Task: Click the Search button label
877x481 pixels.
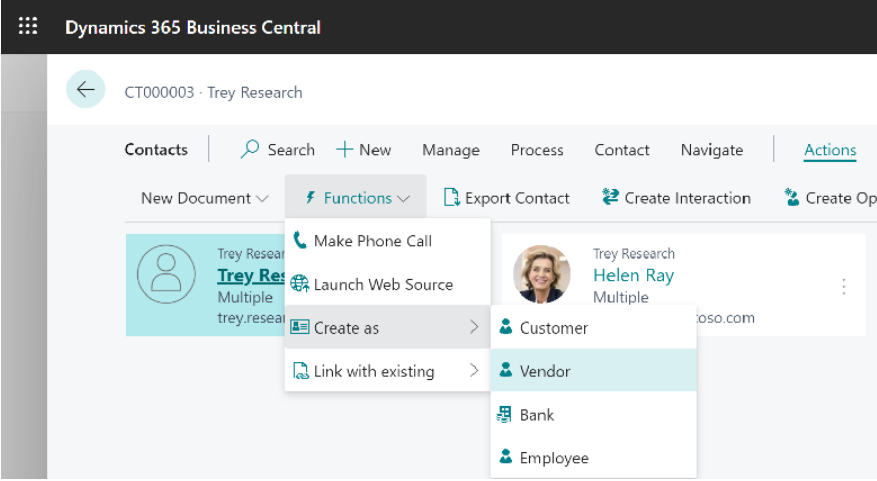Action: click(291, 150)
